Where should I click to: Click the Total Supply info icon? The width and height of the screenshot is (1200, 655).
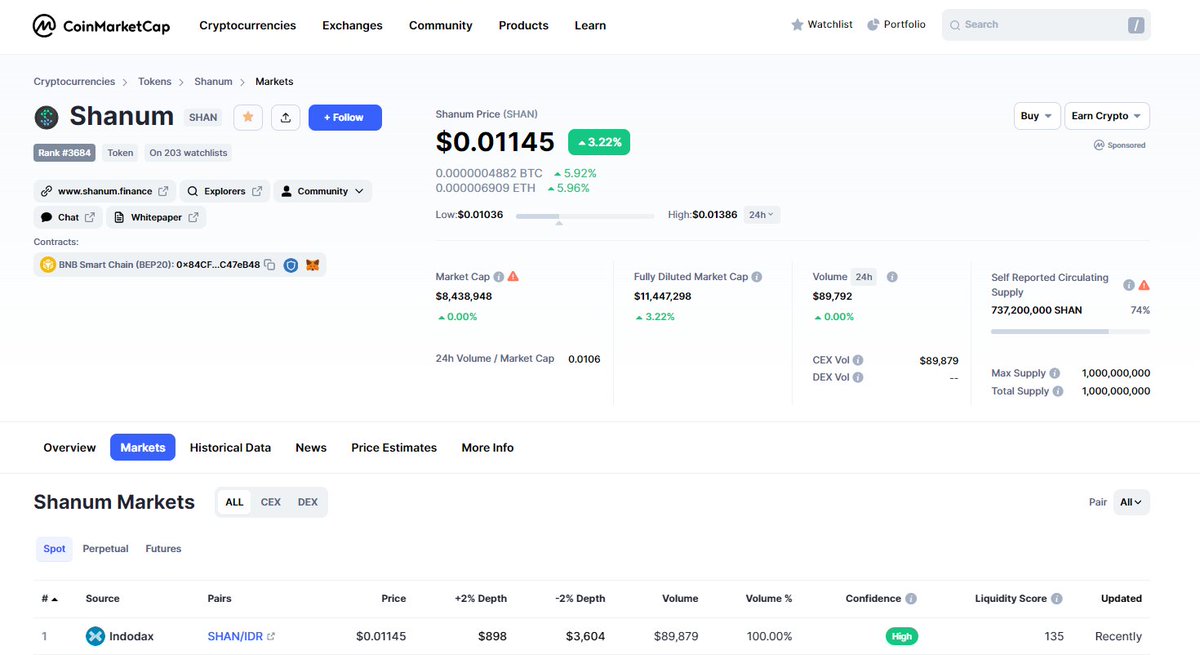[x=1059, y=391]
